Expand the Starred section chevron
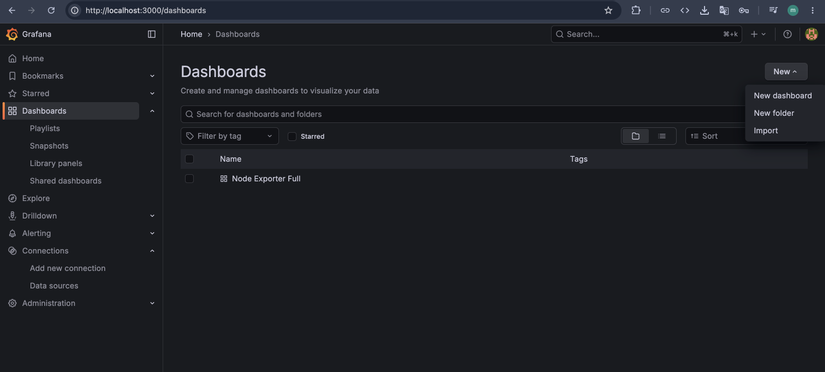Viewport: 825px width, 372px height. point(152,93)
